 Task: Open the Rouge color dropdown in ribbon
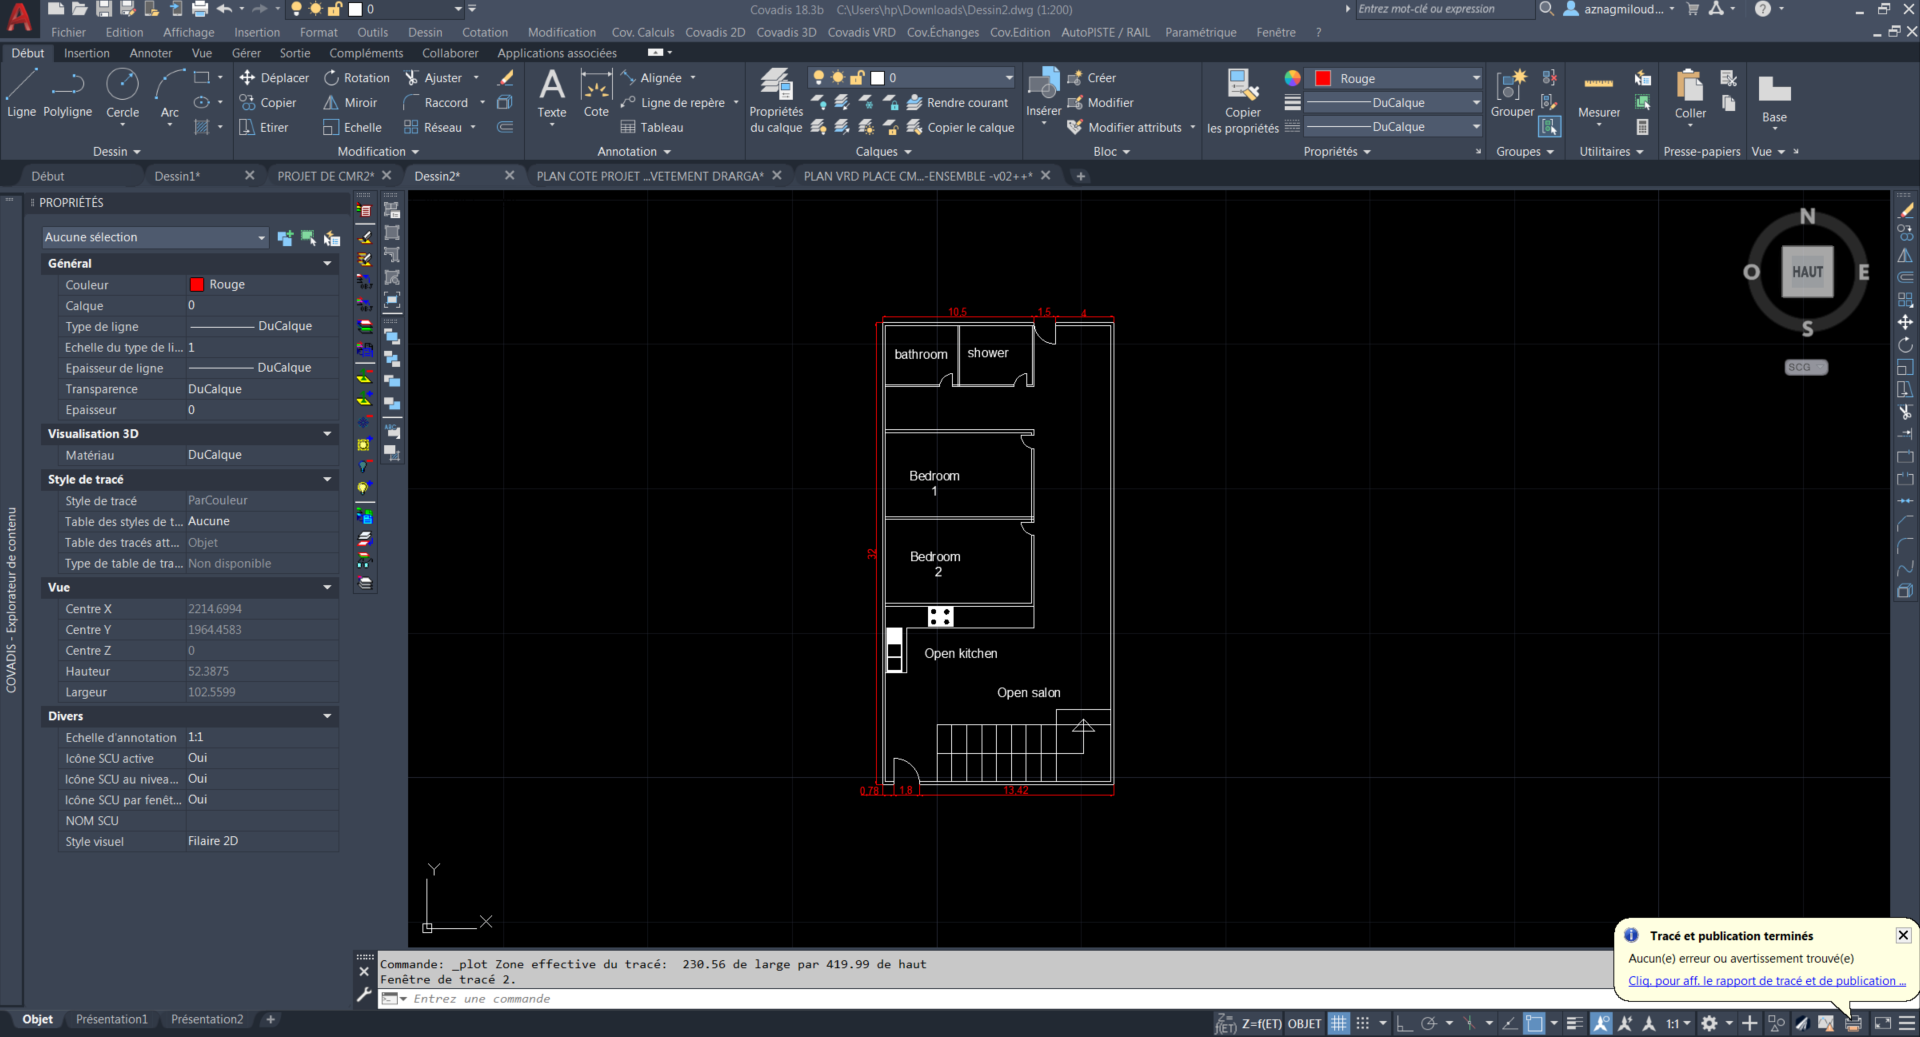pos(1397,78)
